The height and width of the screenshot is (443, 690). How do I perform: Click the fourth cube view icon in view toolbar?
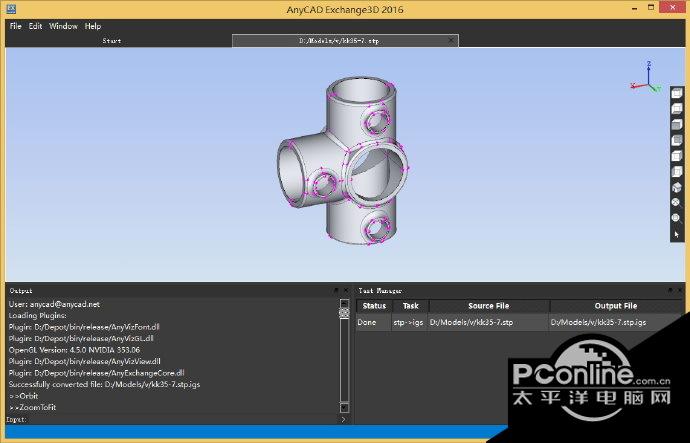677,141
